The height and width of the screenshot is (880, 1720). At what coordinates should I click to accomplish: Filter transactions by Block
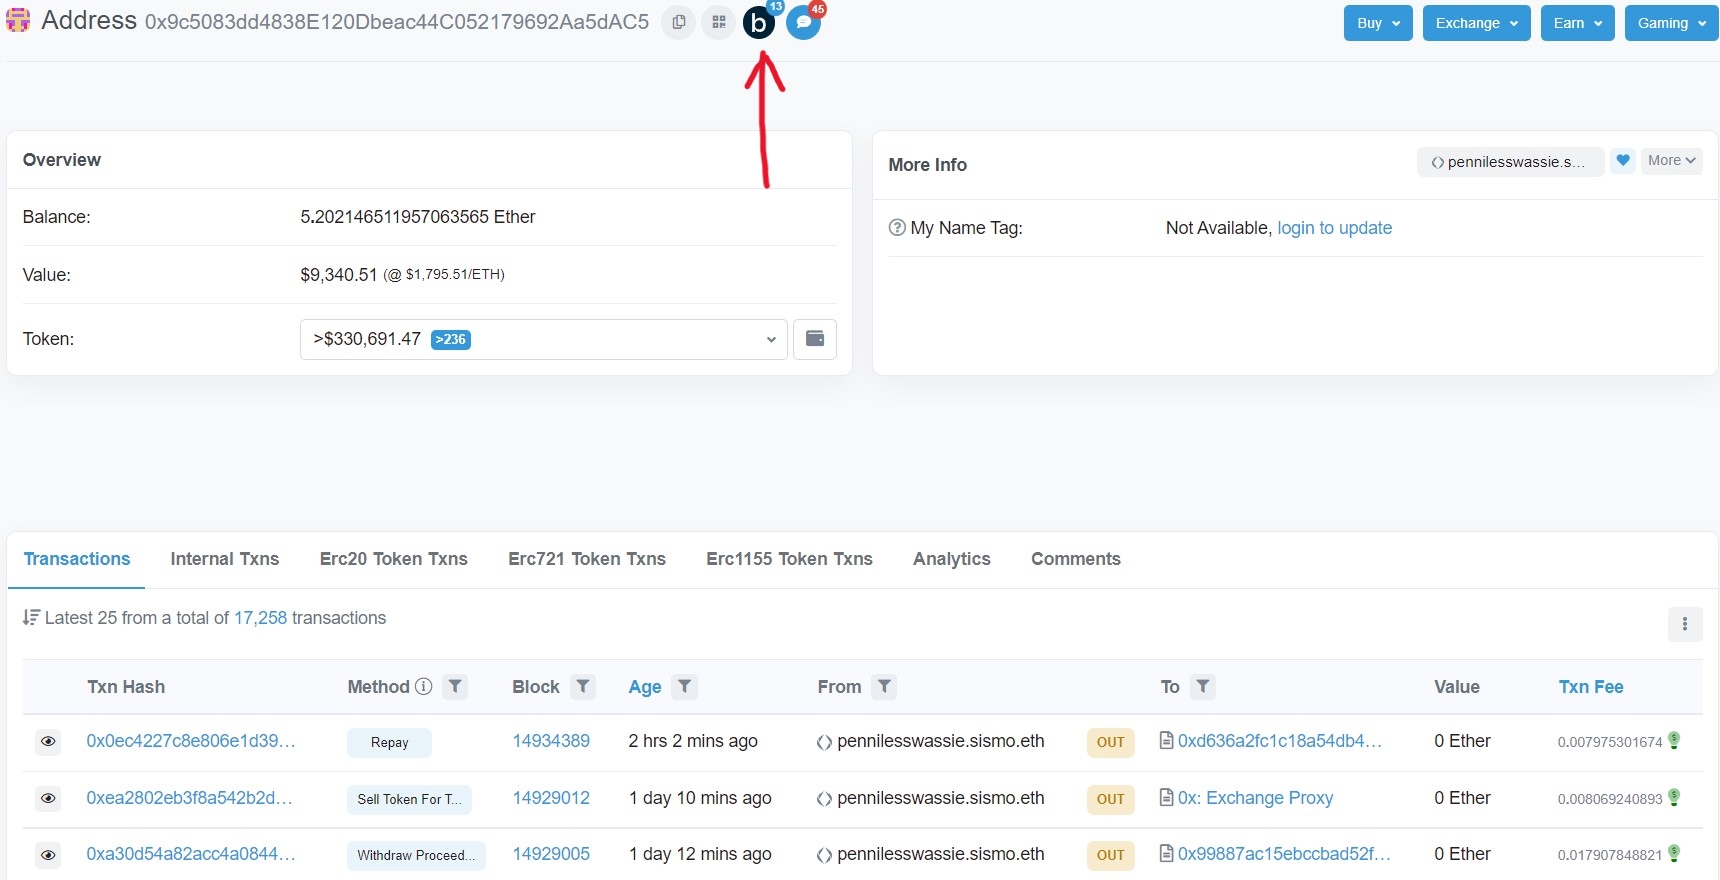tap(583, 687)
